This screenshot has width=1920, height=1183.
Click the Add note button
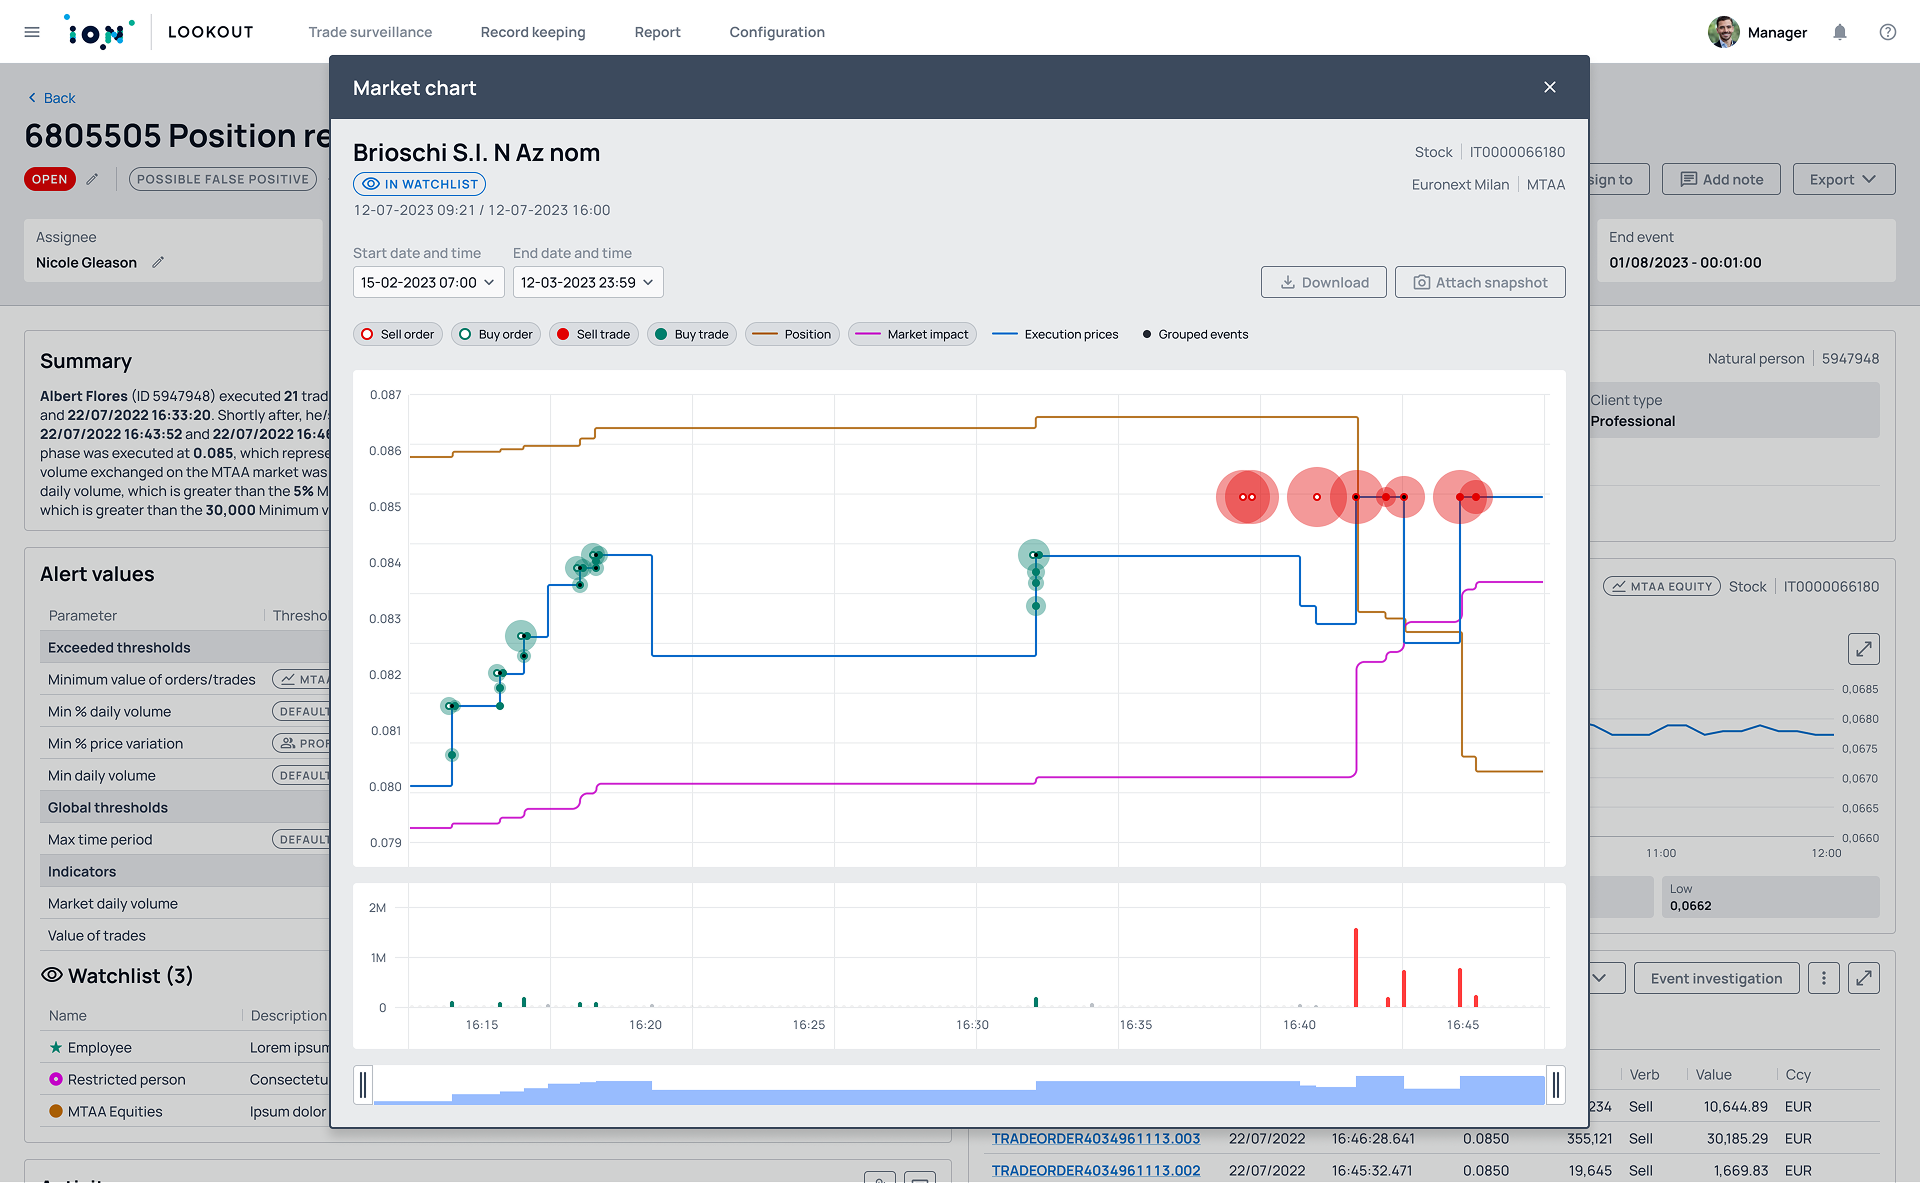tap(1721, 179)
